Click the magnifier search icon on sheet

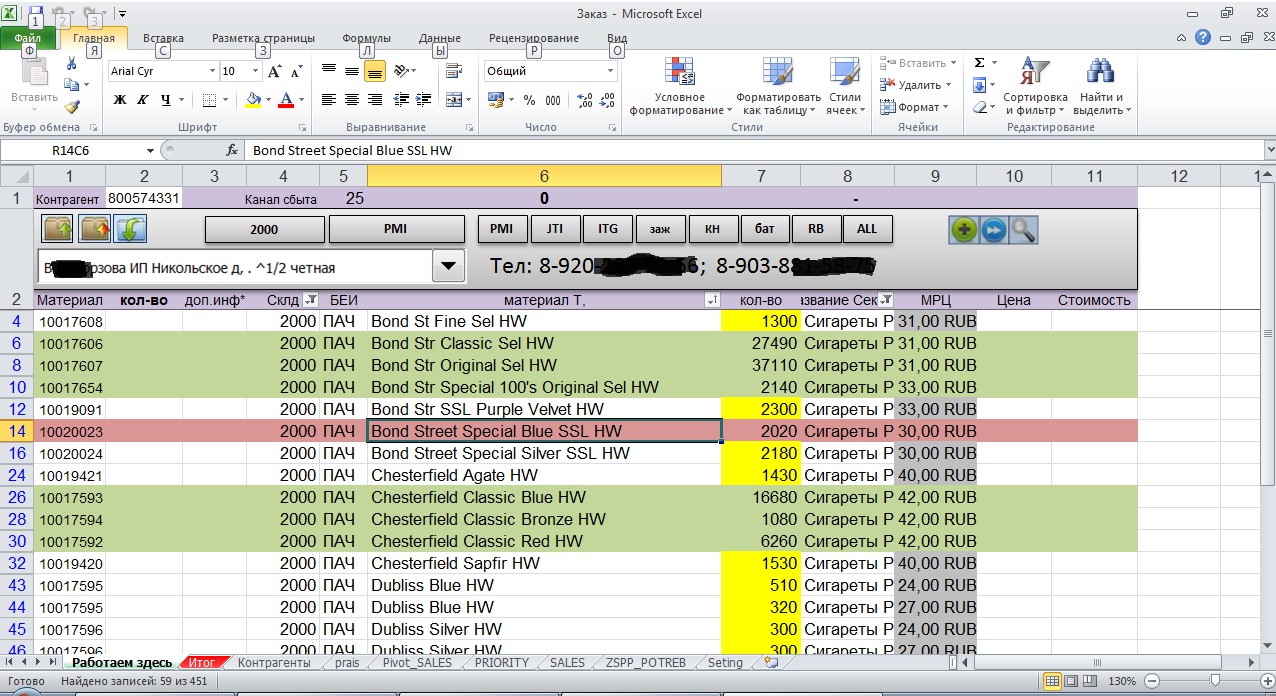(1023, 229)
